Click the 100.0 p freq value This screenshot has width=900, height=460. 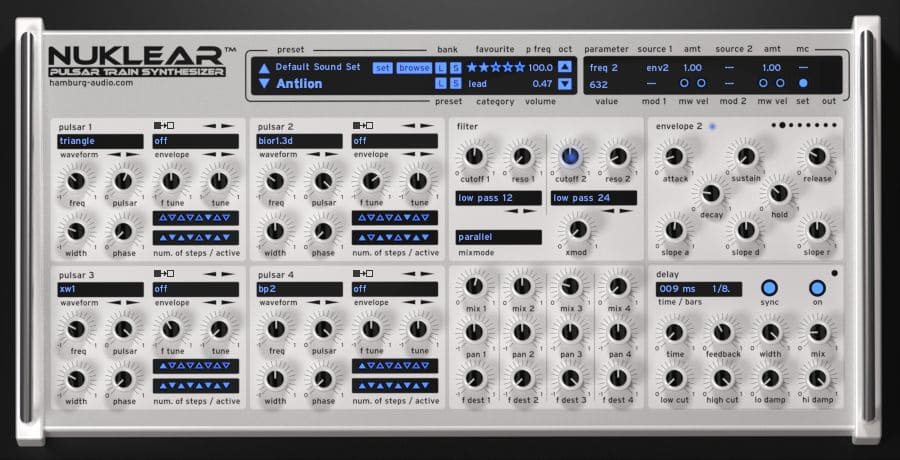[540, 67]
